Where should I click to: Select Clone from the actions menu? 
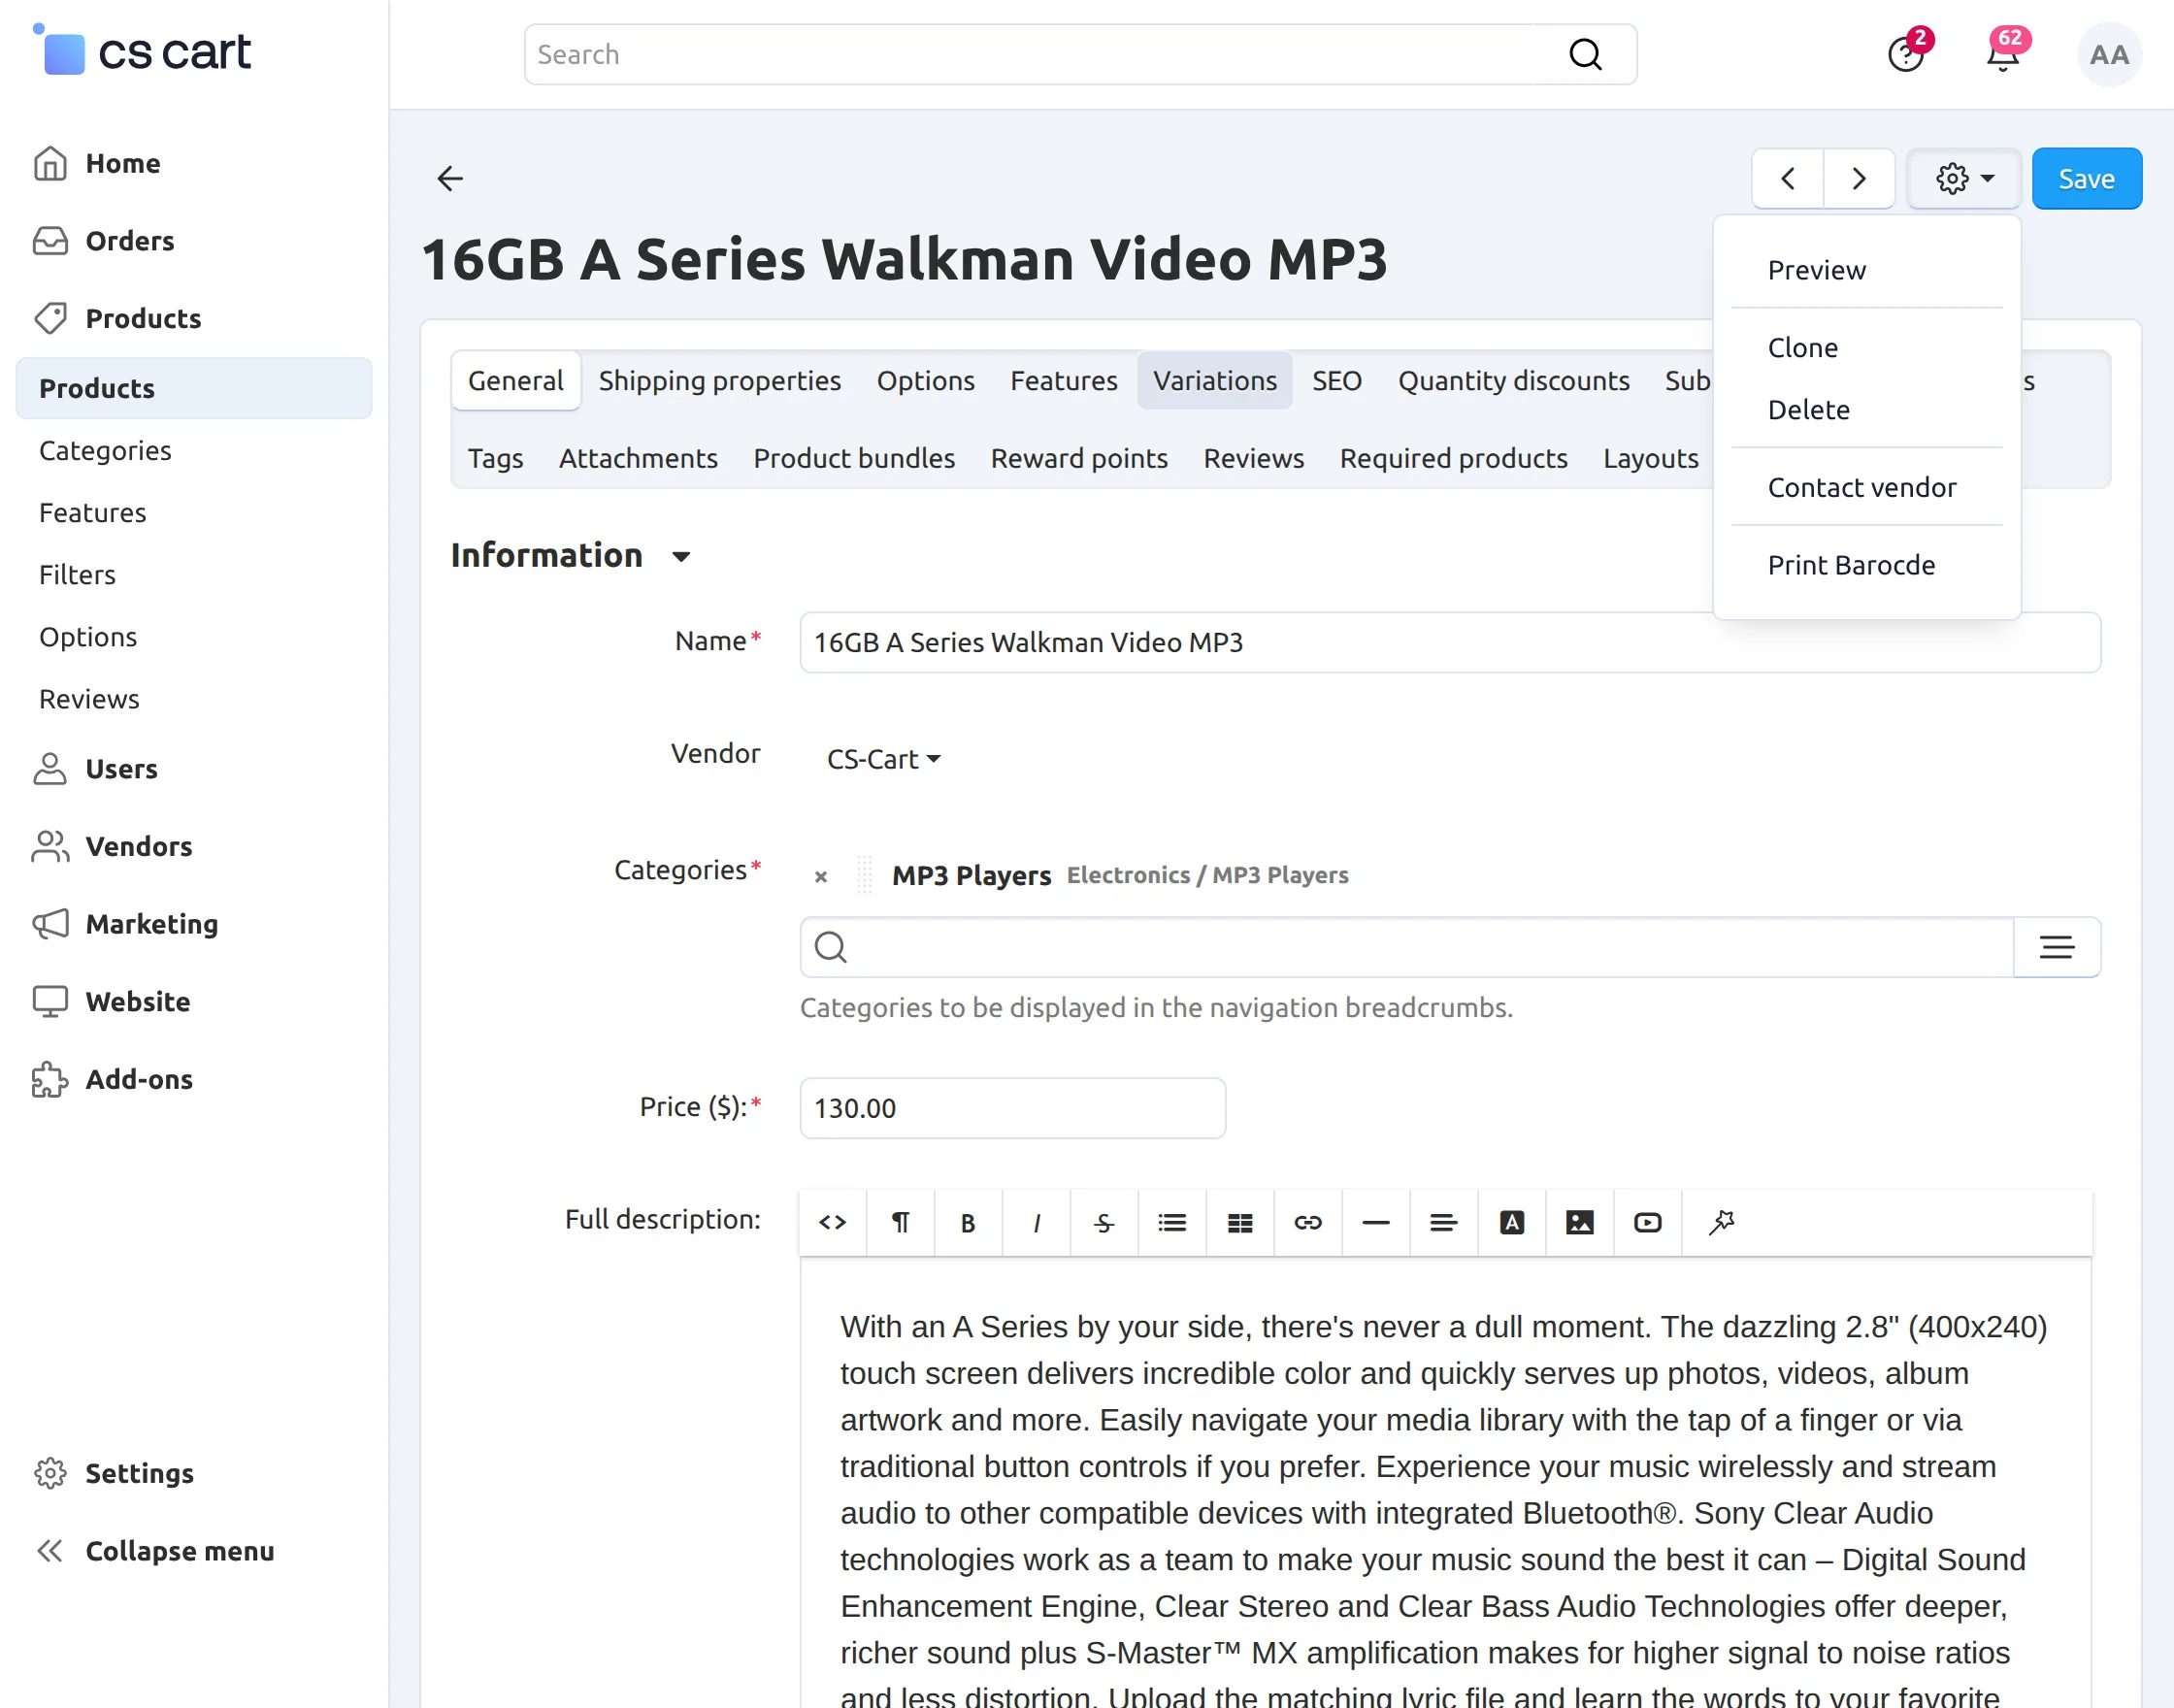(1802, 348)
